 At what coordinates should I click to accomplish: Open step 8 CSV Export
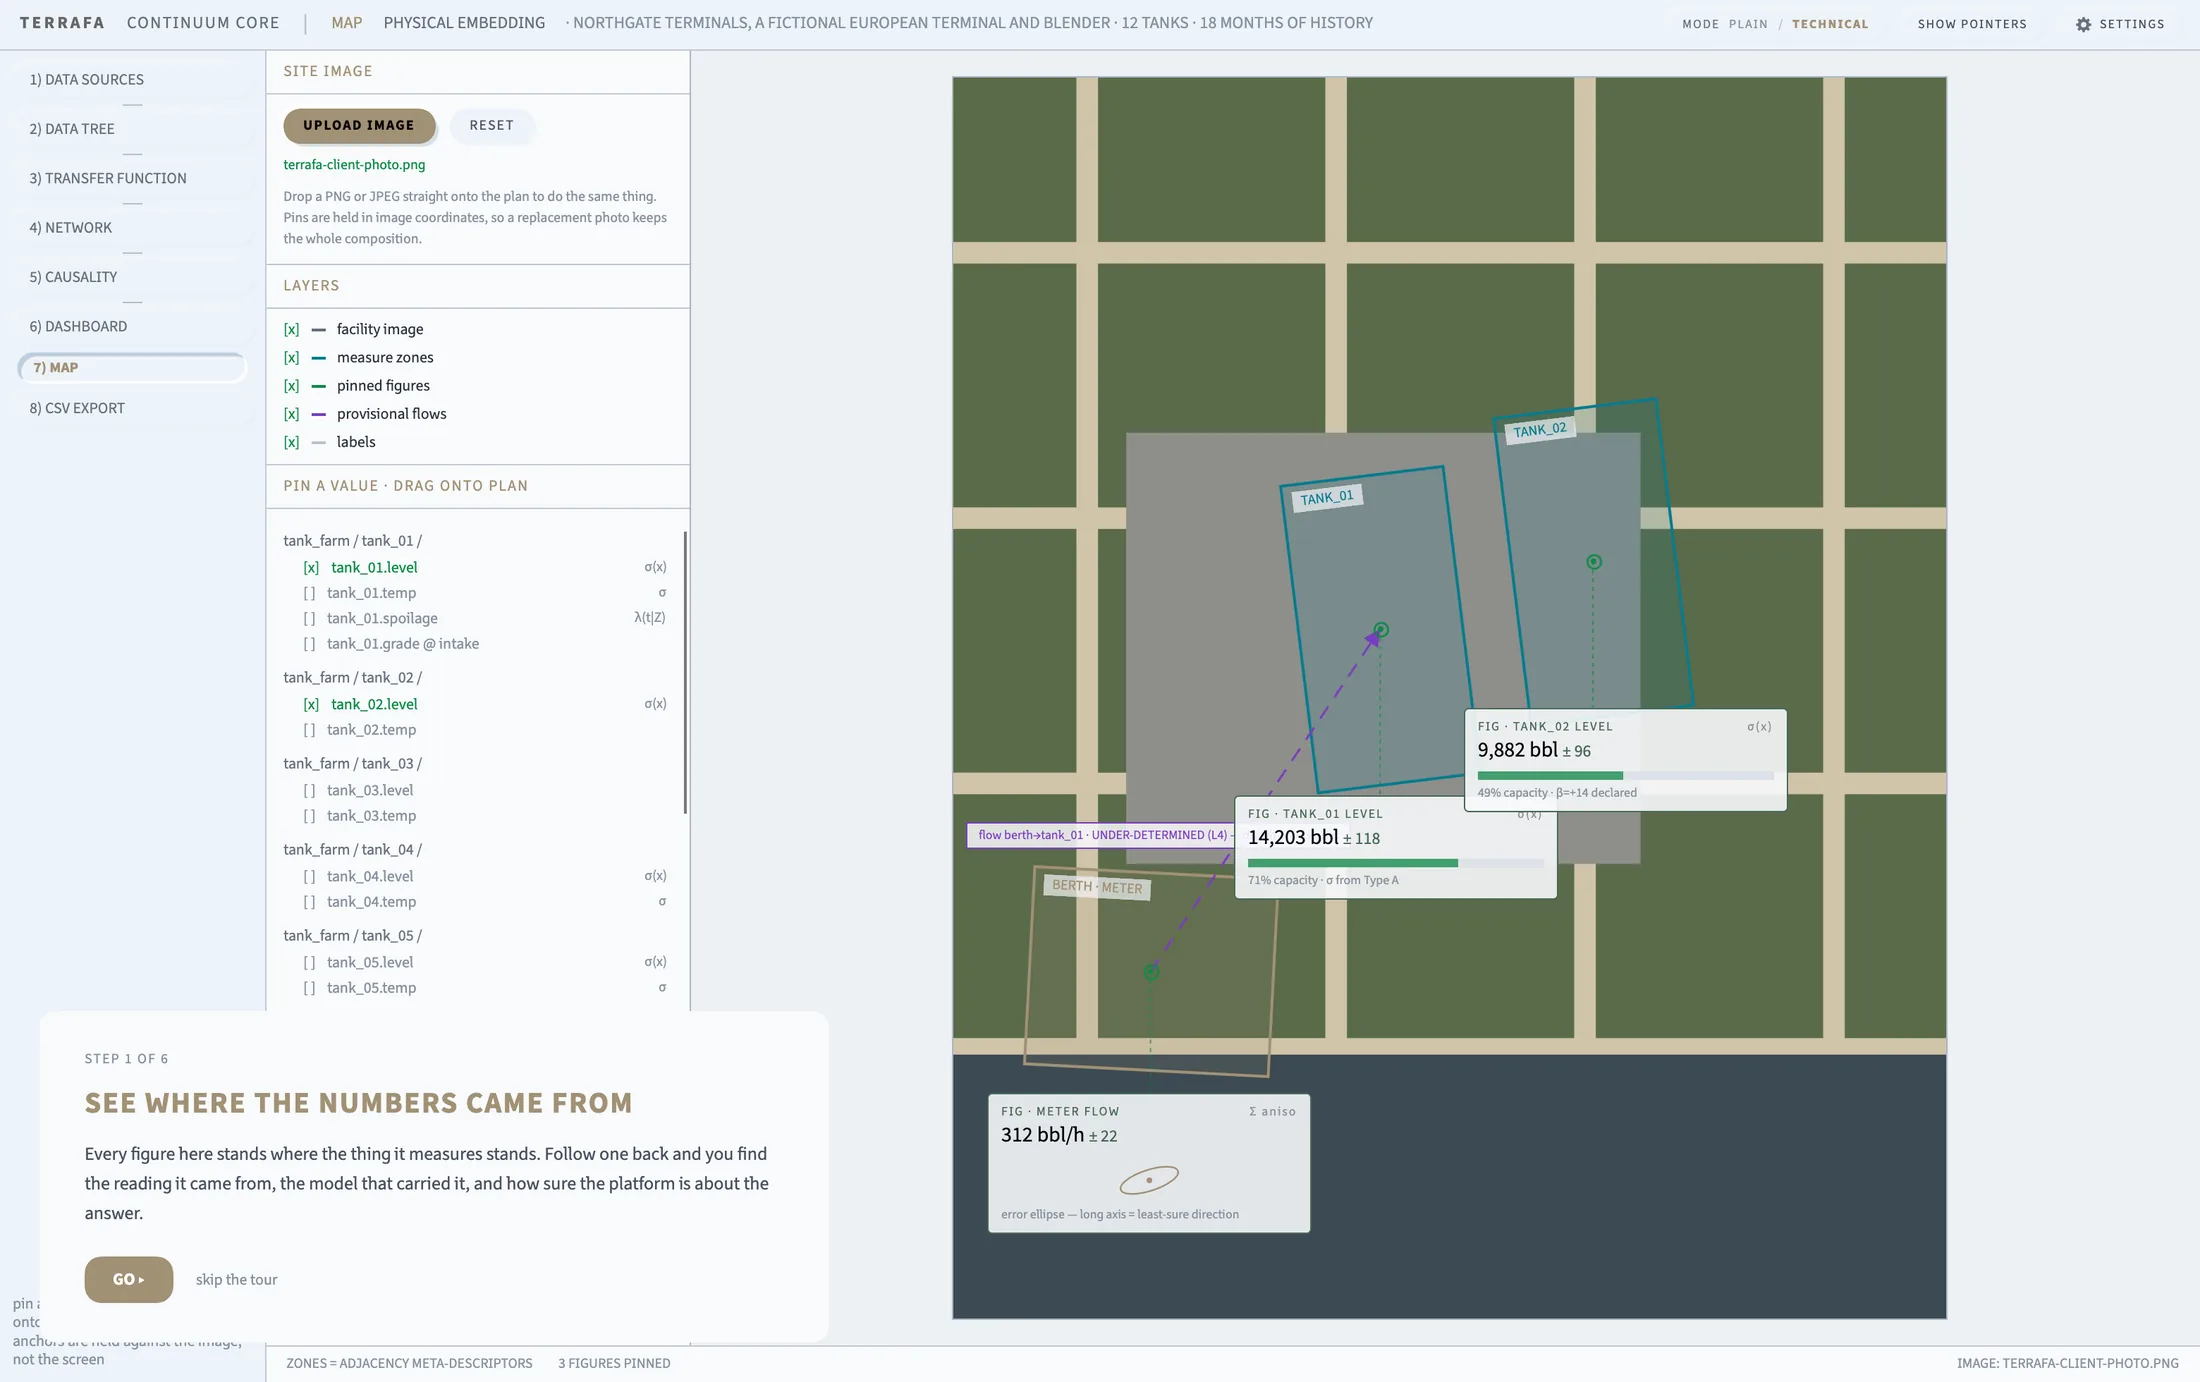132,408
